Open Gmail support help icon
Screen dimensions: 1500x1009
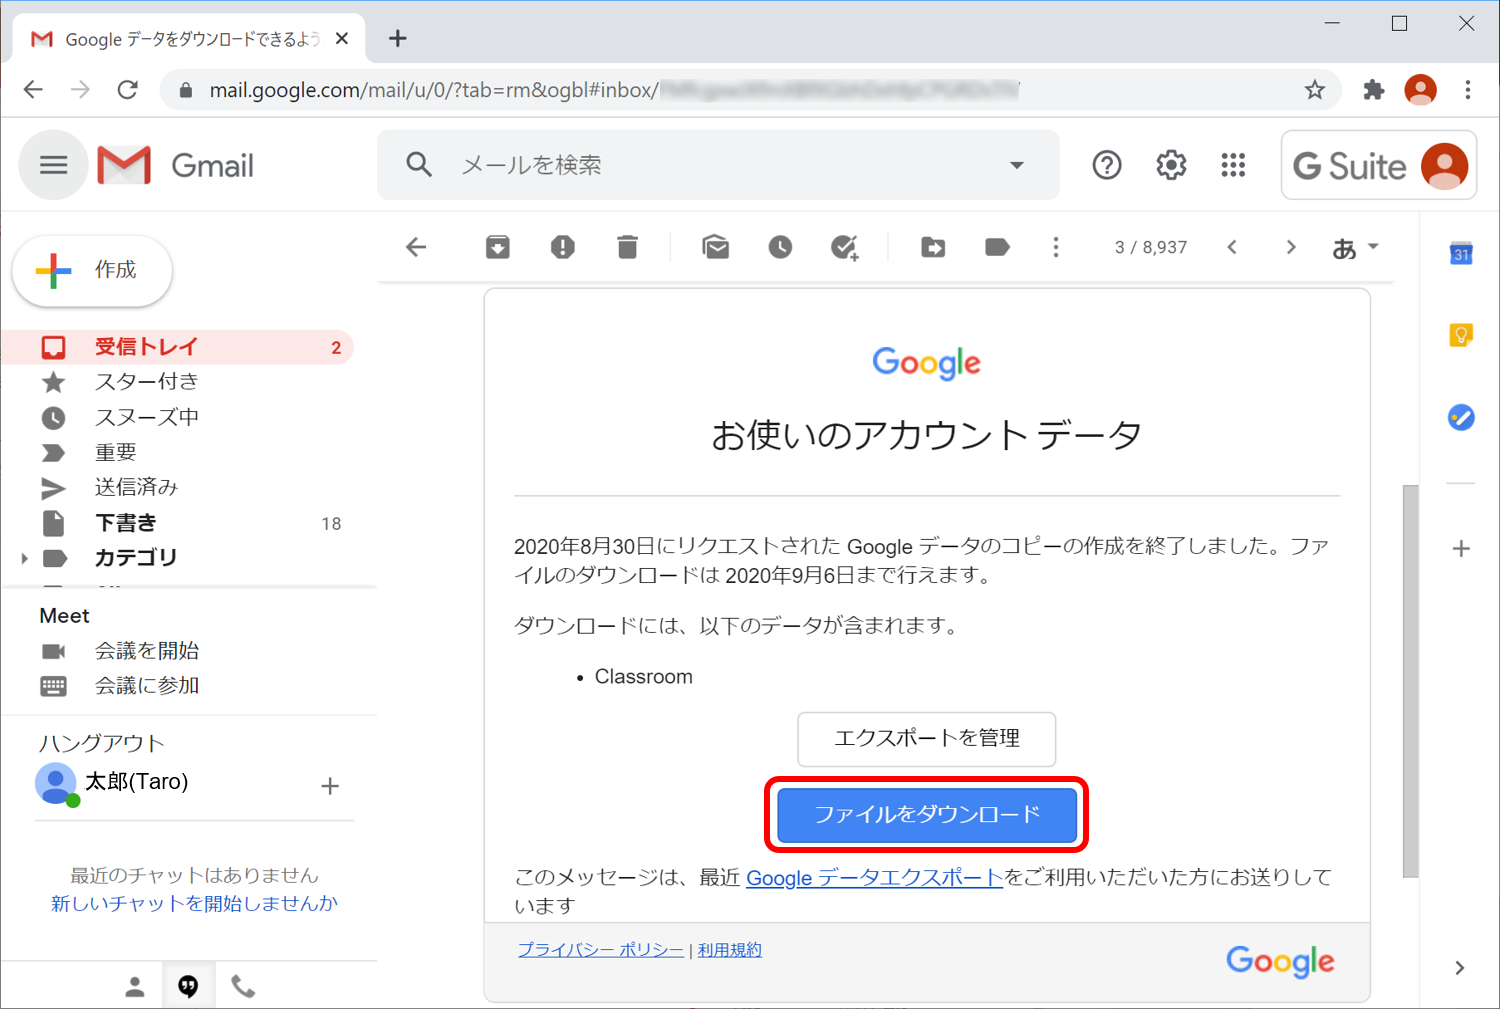pyautogui.click(x=1107, y=165)
